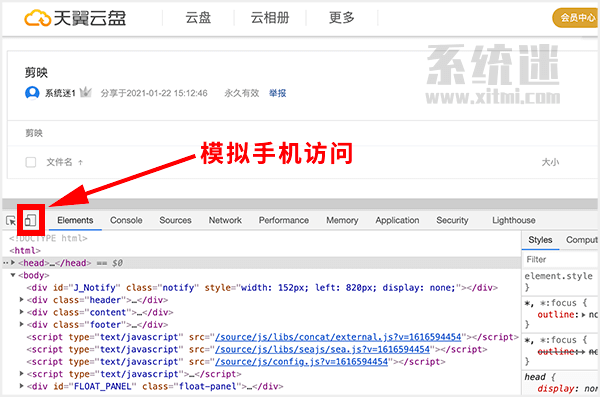Open the Console tab
600x397 pixels.
126,220
